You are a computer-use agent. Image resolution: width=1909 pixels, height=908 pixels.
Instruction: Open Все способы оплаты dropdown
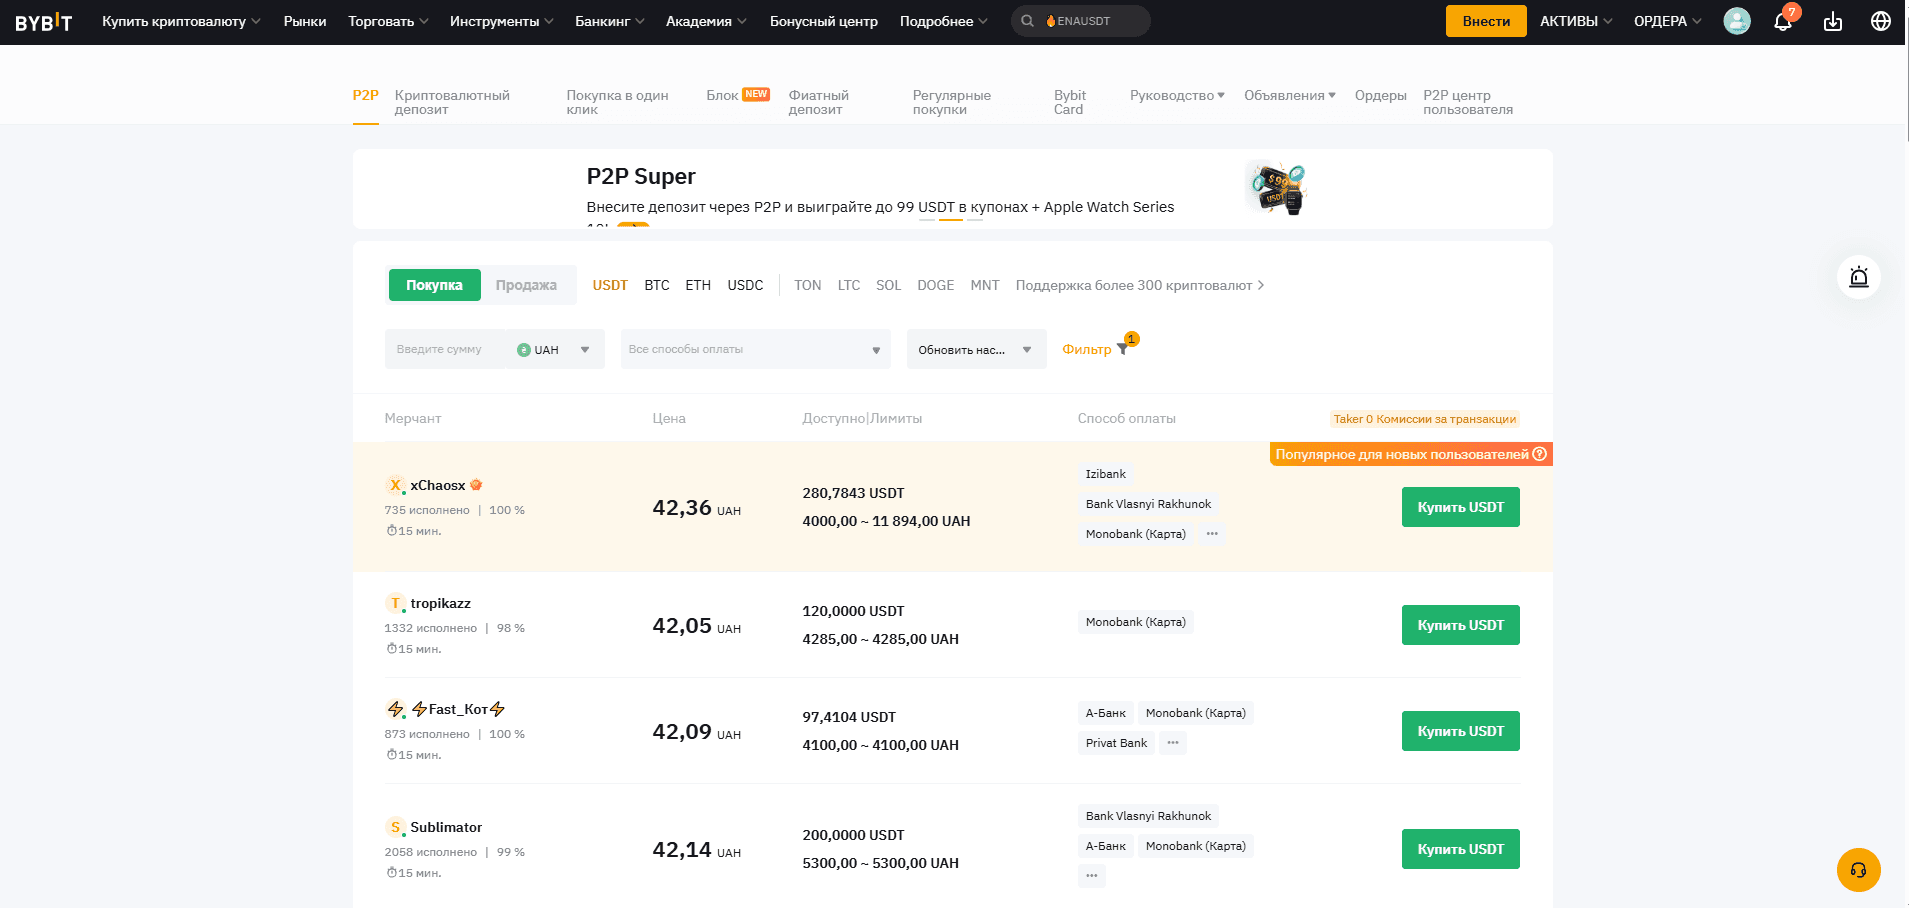click(755, 349)
